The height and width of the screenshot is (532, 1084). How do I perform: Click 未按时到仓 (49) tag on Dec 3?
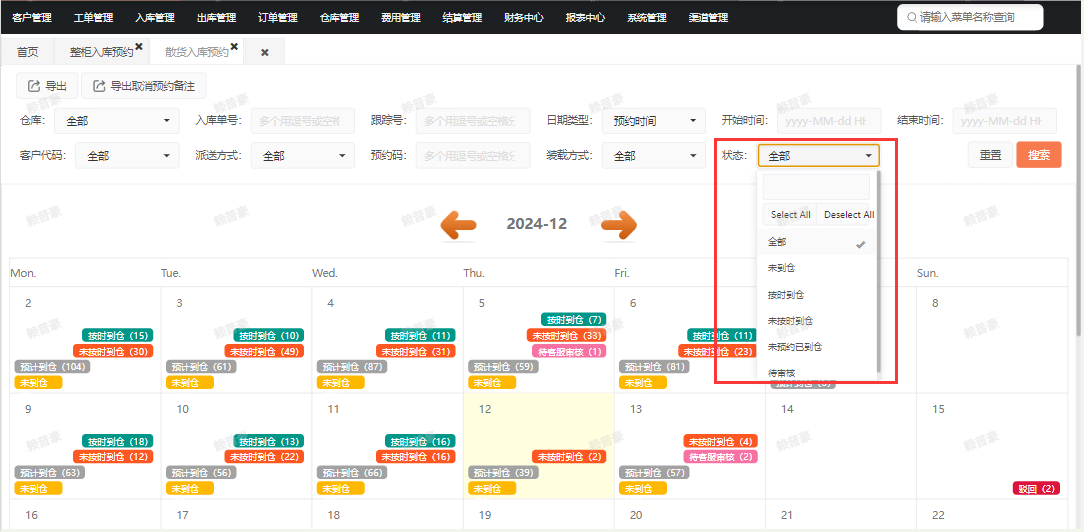[264, 351]
